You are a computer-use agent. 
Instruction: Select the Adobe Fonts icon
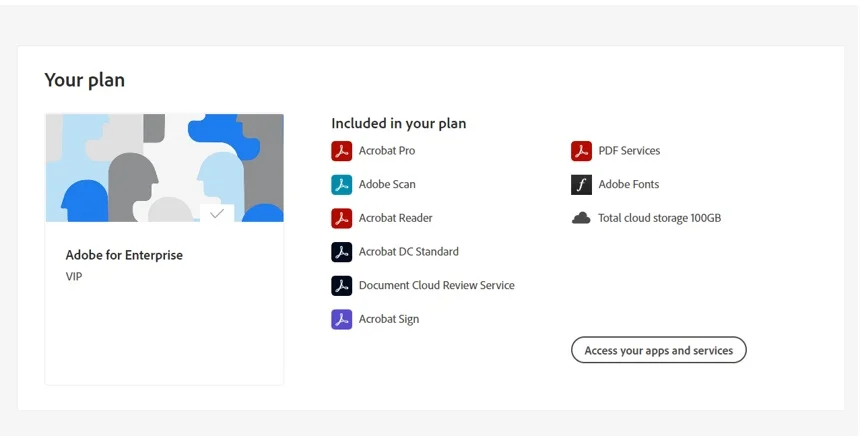coord(581,185)
